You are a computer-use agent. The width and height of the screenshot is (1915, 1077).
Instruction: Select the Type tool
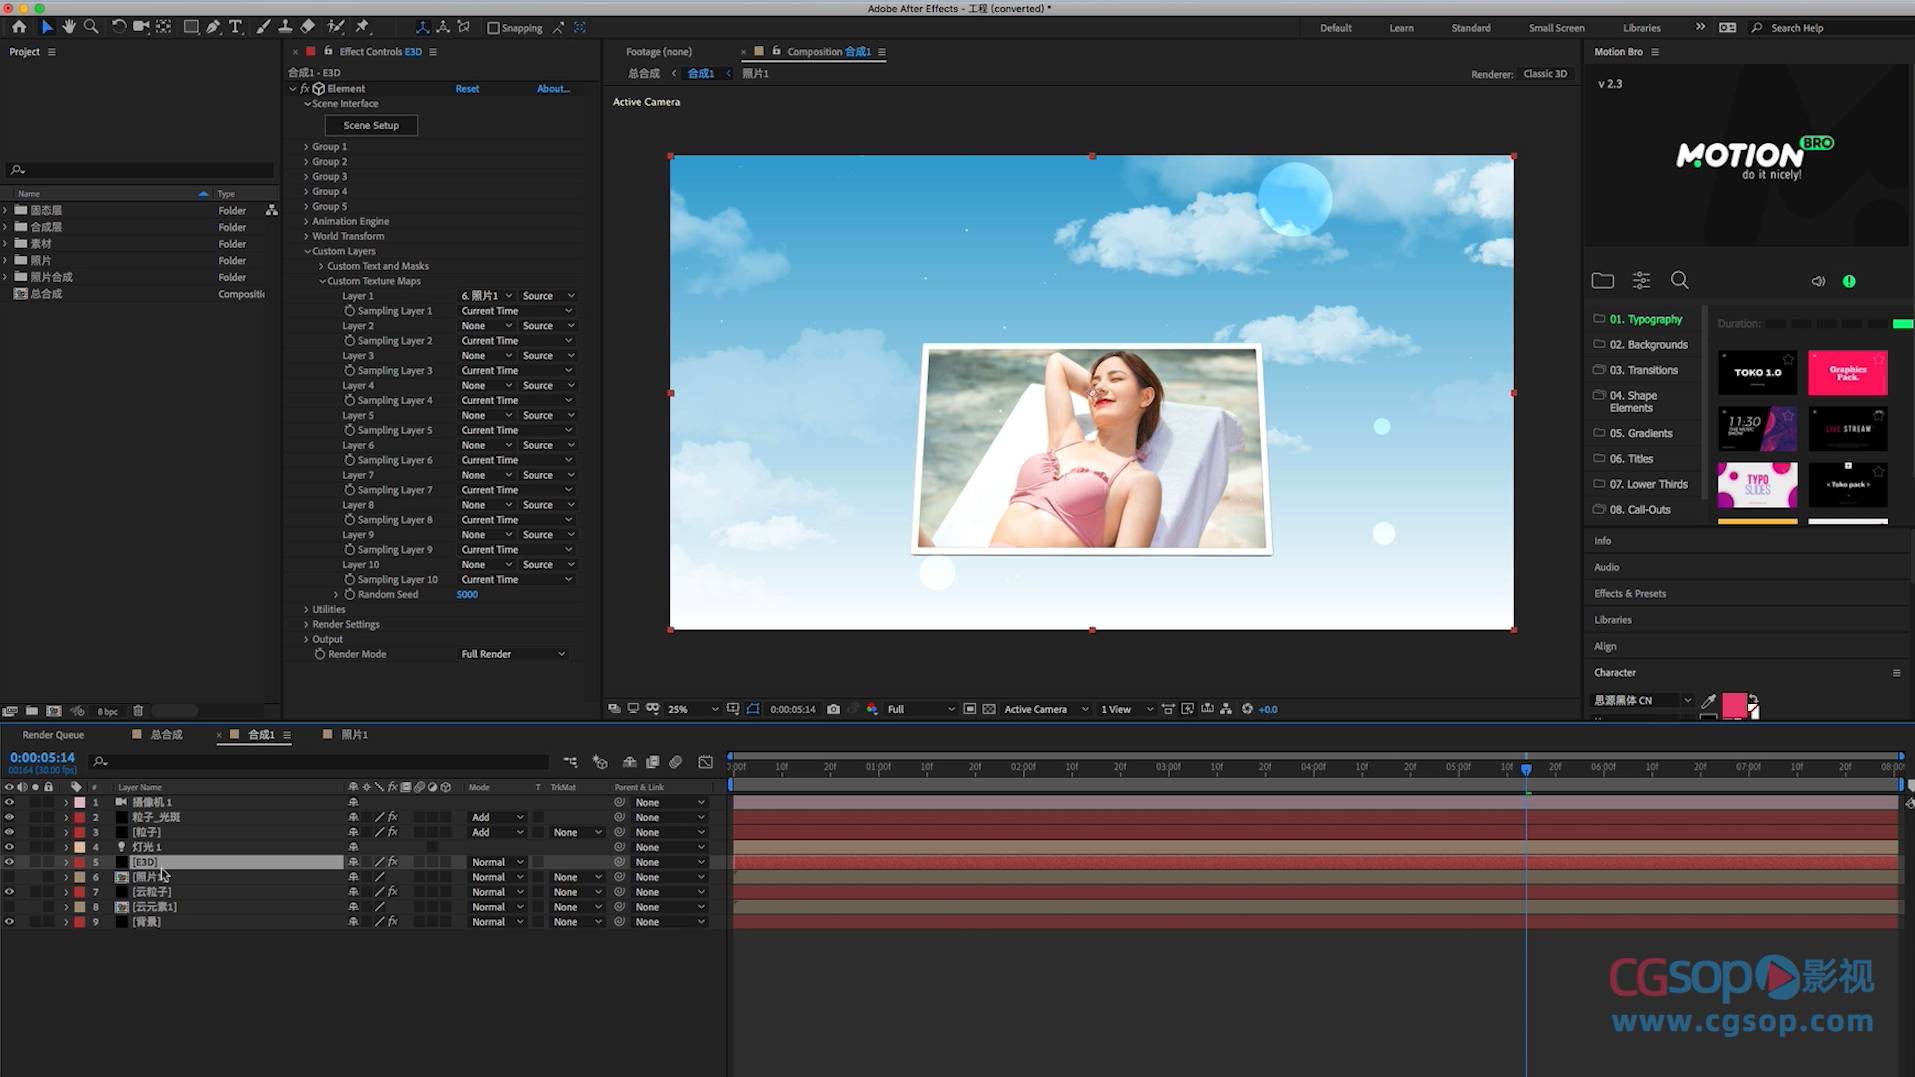coord(236,27)
